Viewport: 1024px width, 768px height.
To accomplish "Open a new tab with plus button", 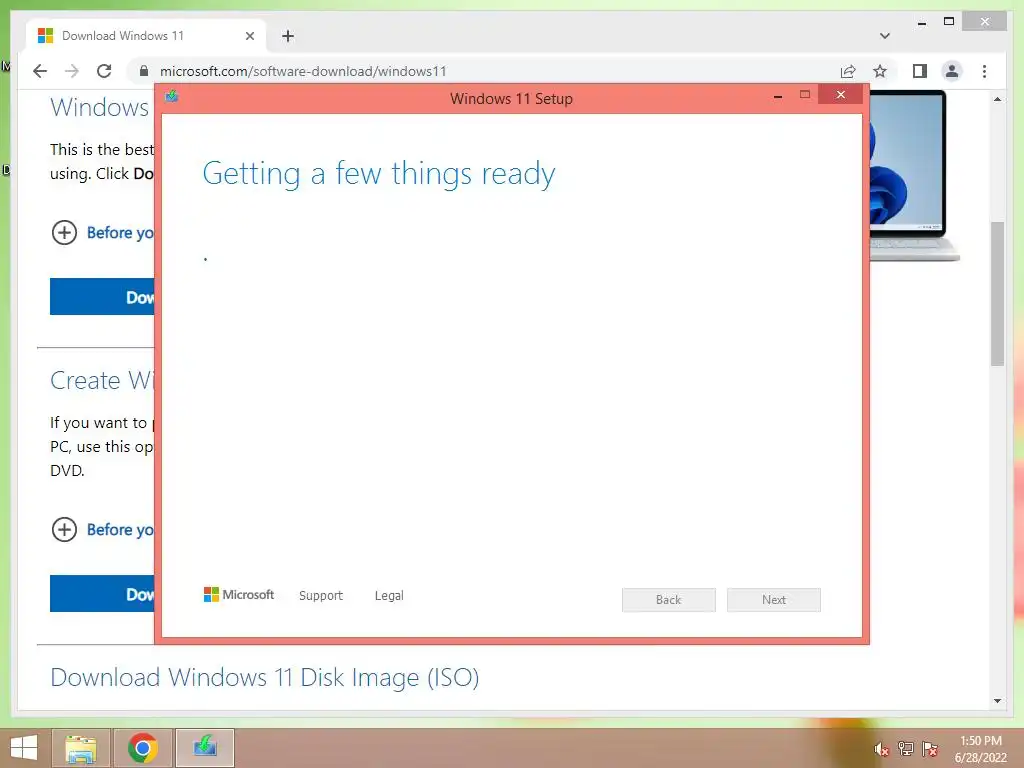I will pyautogui.click(x=288, y=36).
